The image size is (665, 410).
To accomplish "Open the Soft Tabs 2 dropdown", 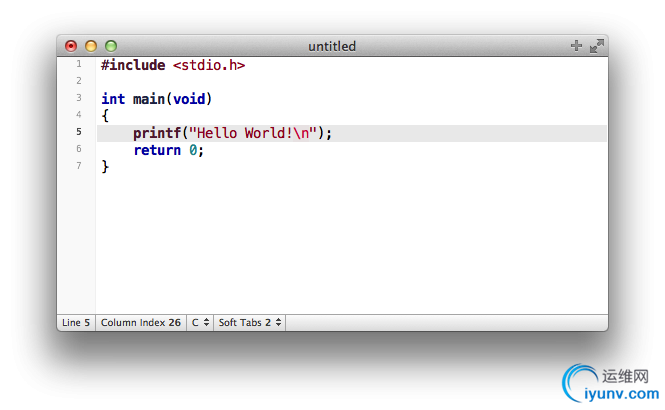I will pyautogui.click(x=250, y=323).
